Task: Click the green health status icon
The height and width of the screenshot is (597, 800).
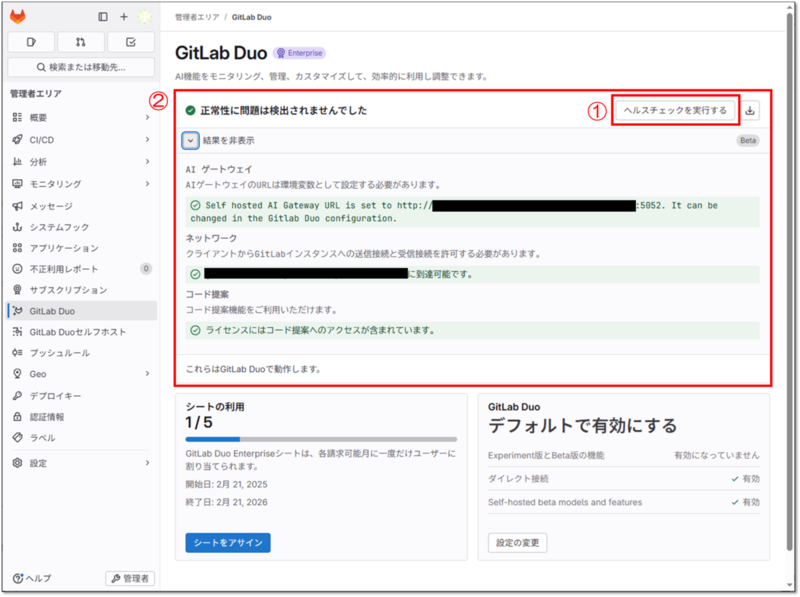Action: [x=190, y=110]
